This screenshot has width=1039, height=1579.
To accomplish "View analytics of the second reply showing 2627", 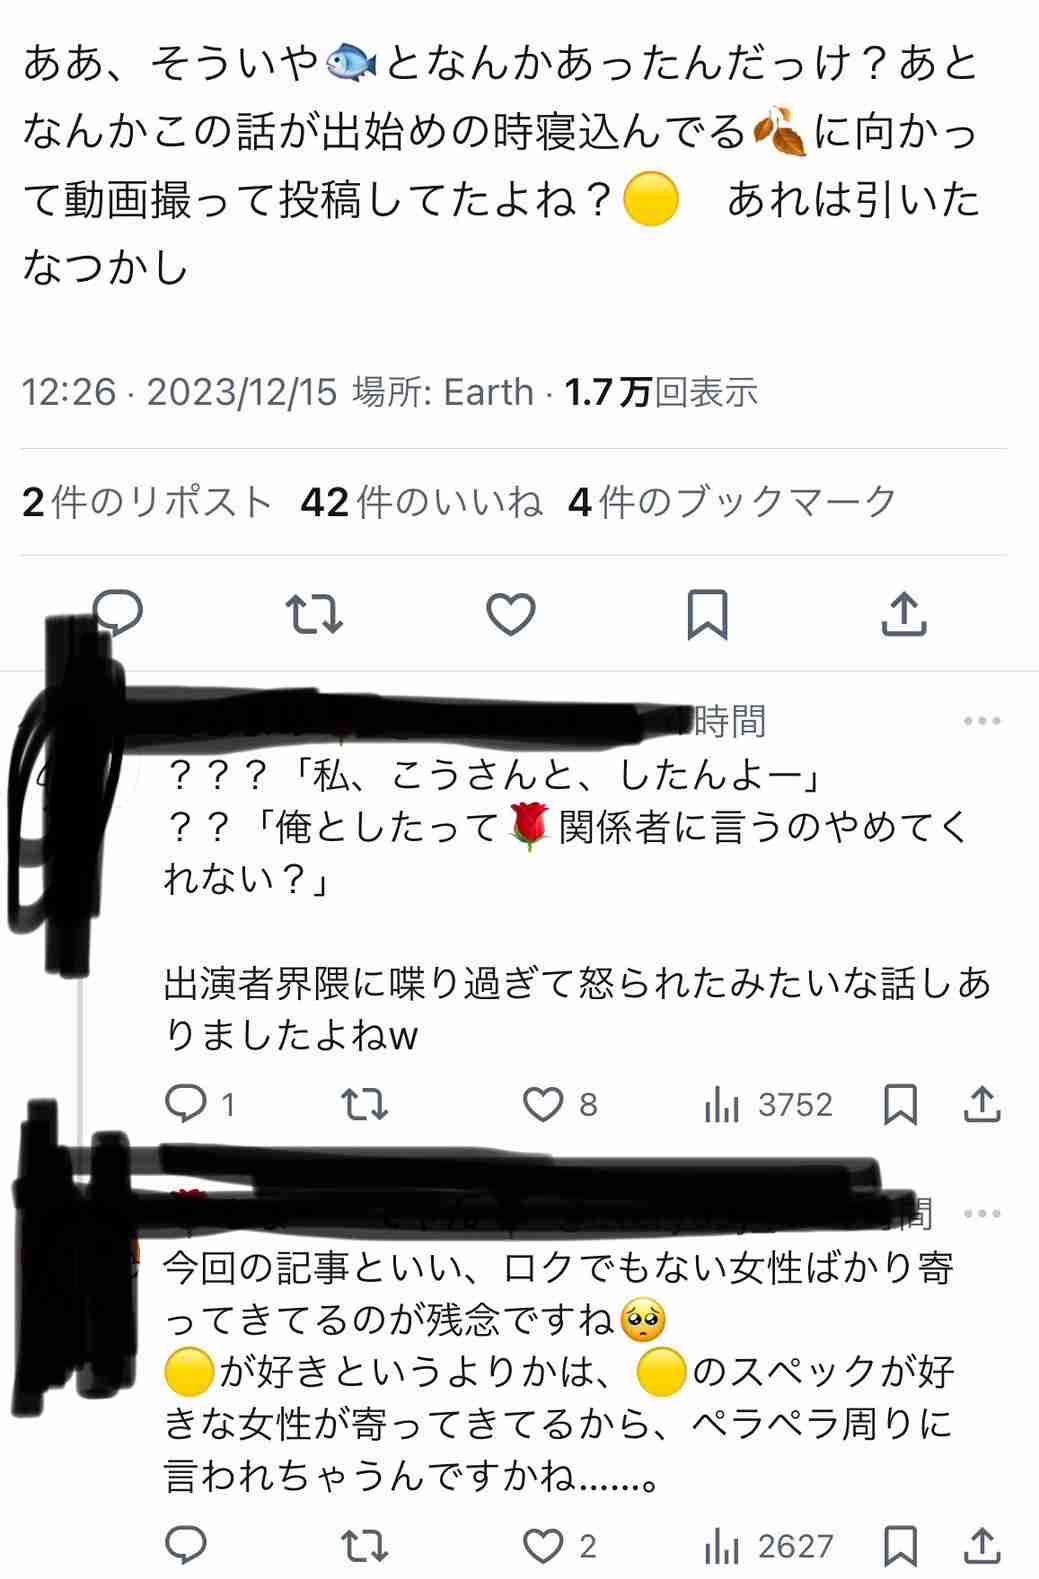I will [x=768, y=1547].
